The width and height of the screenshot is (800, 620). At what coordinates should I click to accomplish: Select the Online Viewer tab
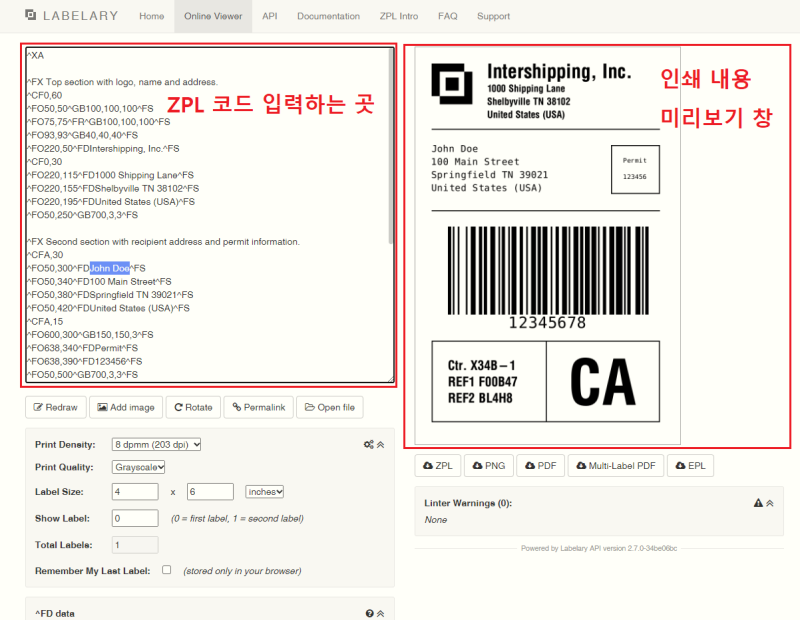click(x=213, y=16)
